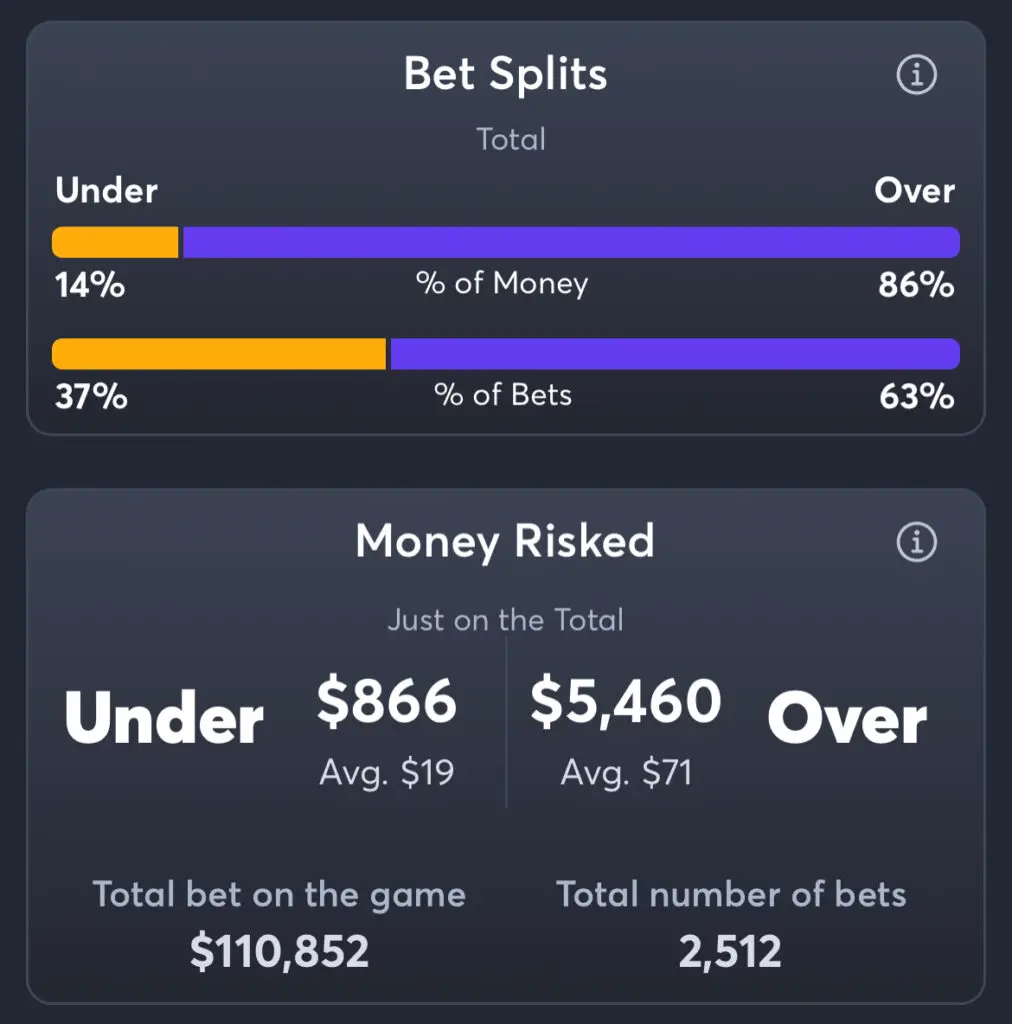Select the Under label above the bars
This screenshot has width=1012, height=1024.
106,191
